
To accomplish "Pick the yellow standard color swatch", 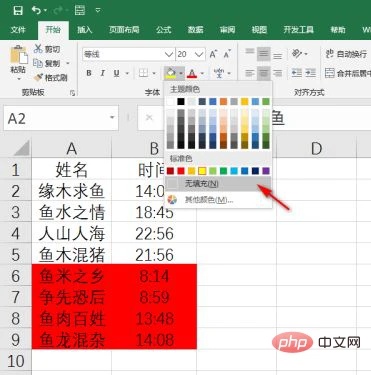I will click(x=202, y=171).
